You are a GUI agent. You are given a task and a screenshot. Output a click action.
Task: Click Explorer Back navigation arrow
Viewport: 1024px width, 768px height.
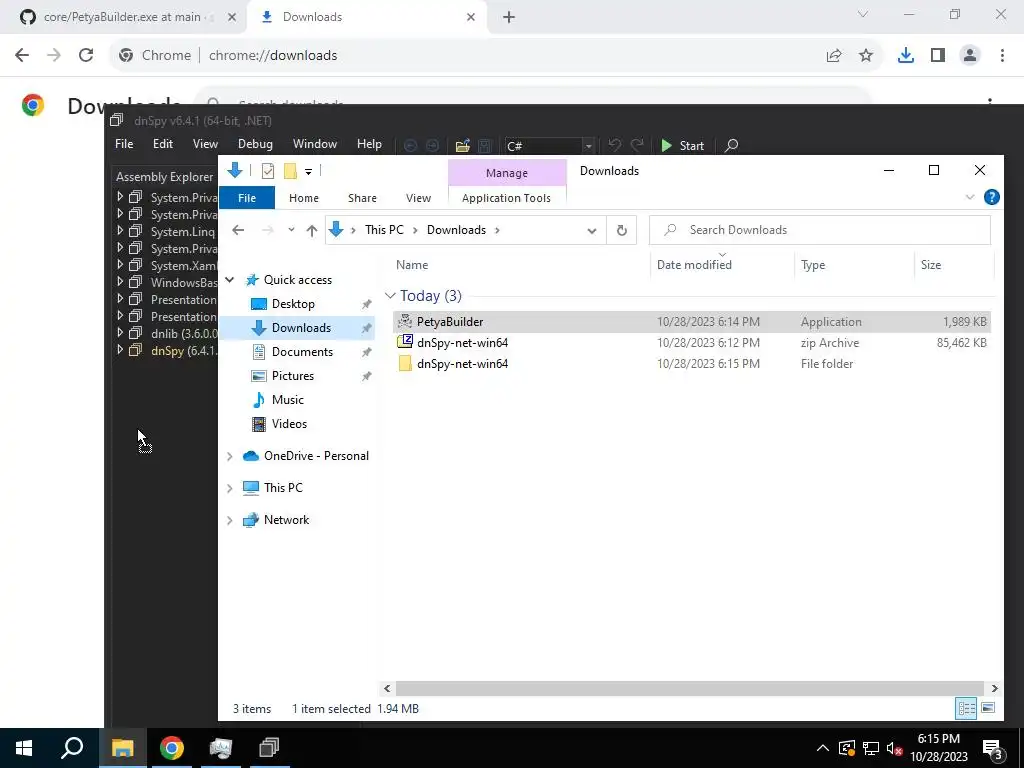pyautogui.click(x=238, y=230)
